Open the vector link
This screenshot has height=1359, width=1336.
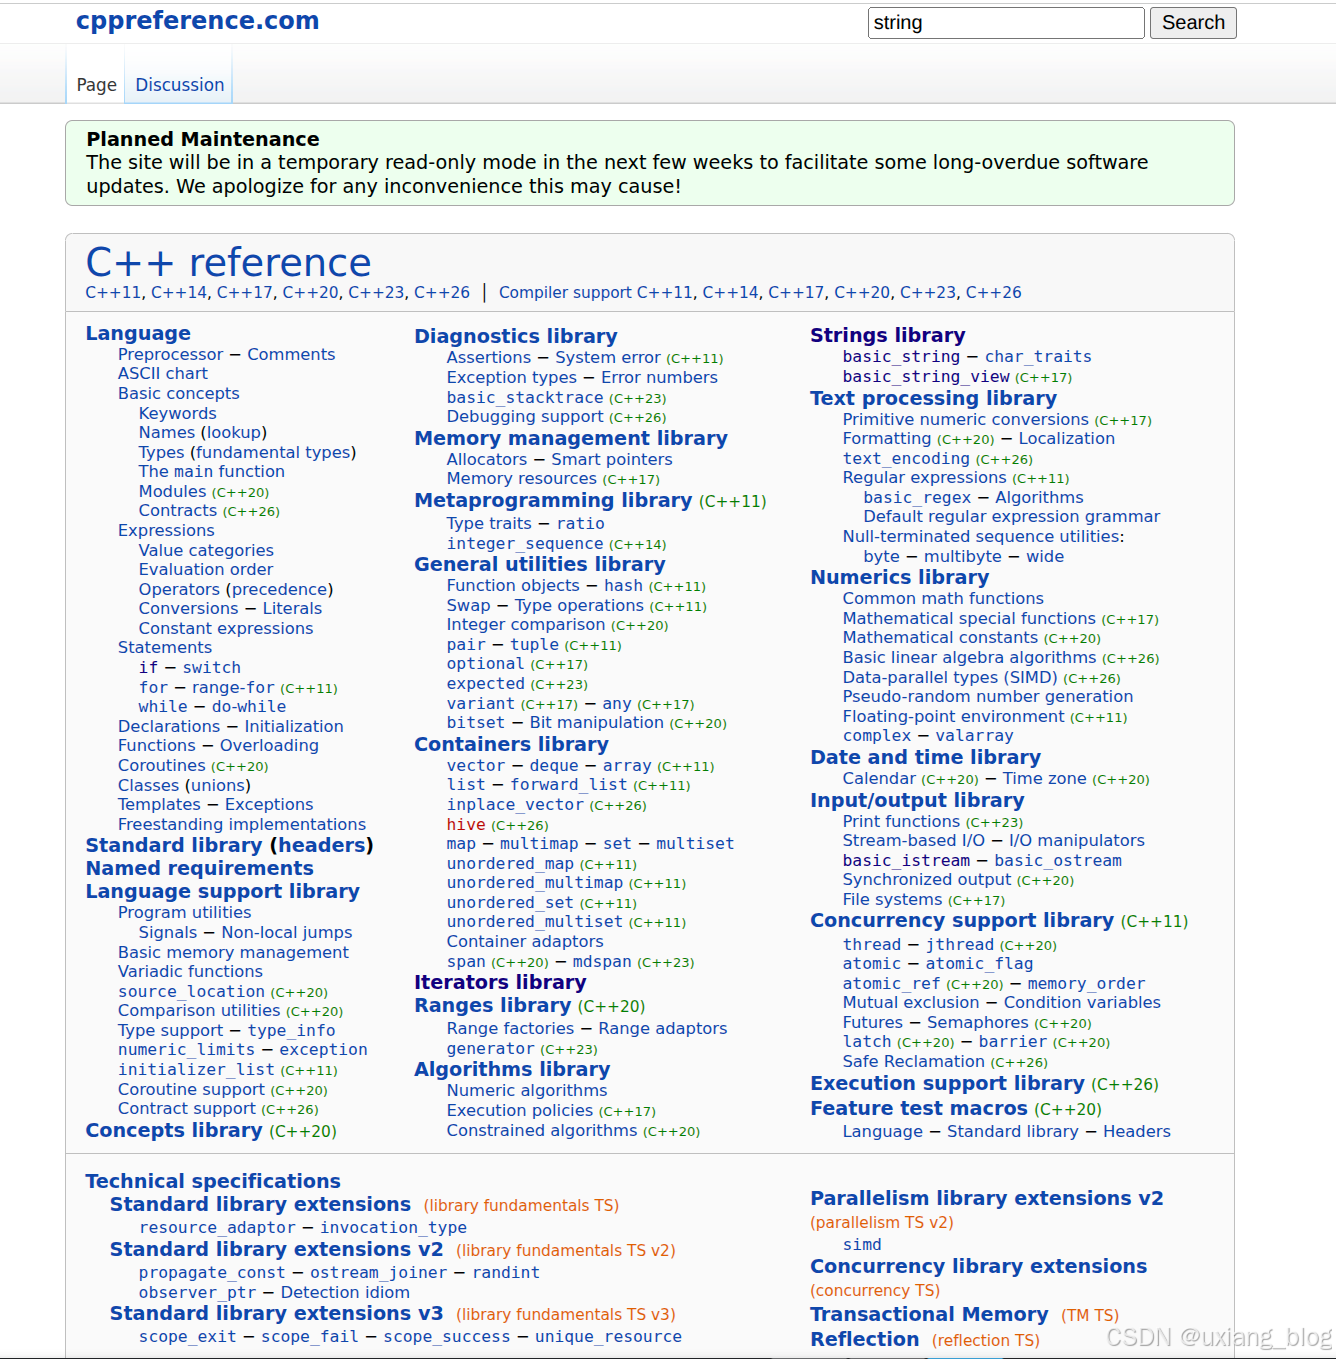[476, 765]
